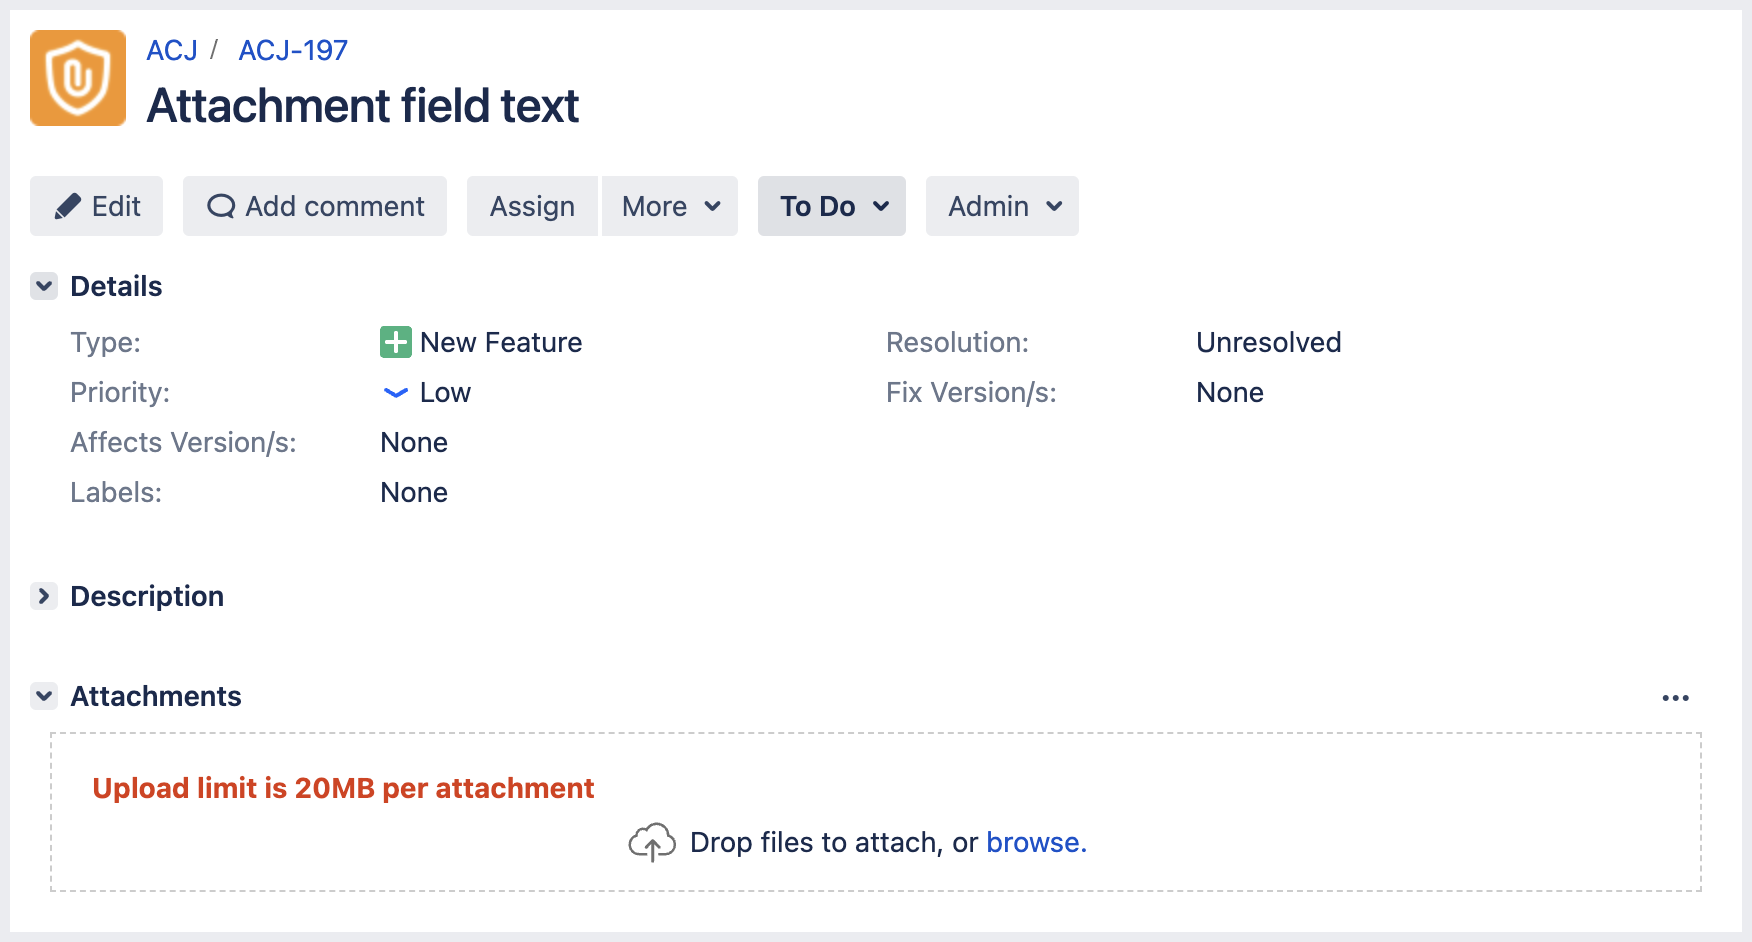
Task: Expand the Description section
Action: tap(44, 596)
